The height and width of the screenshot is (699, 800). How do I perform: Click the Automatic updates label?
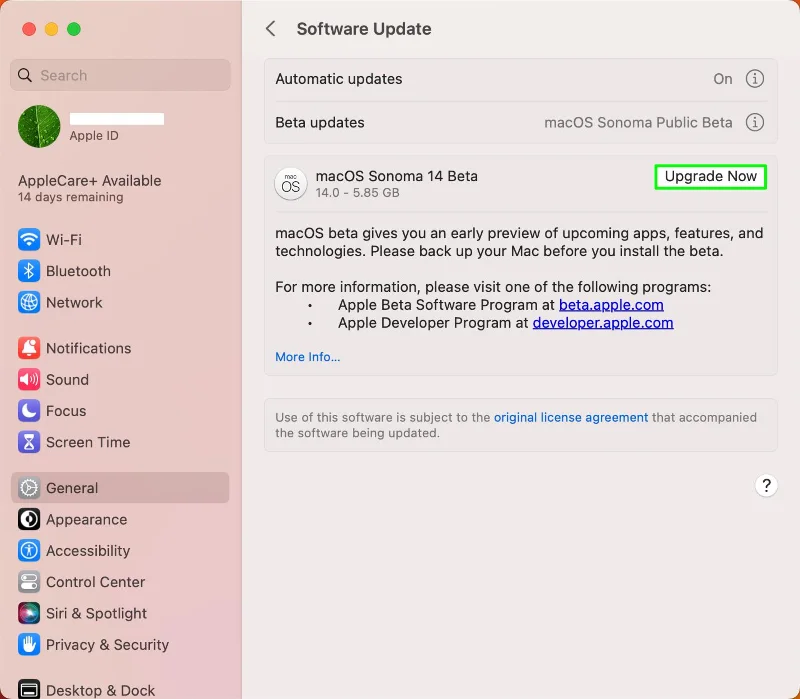339,79
